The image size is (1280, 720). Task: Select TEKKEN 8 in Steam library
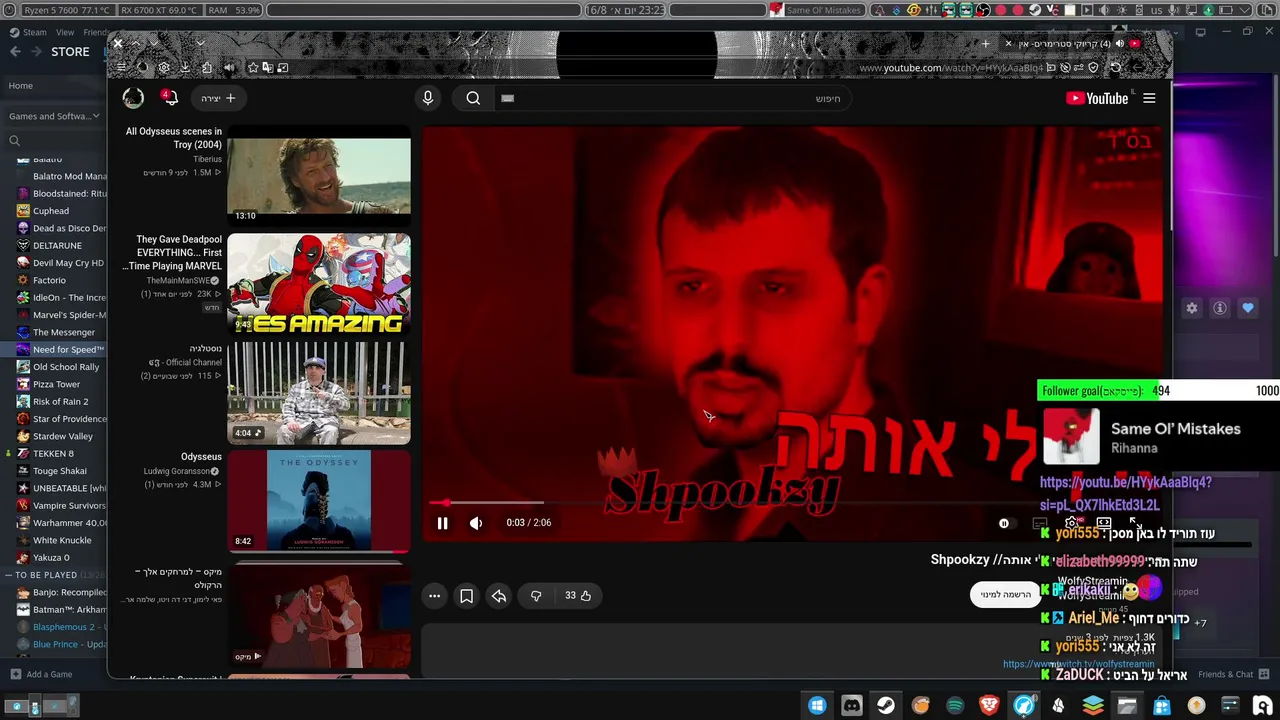pos(53,453)
